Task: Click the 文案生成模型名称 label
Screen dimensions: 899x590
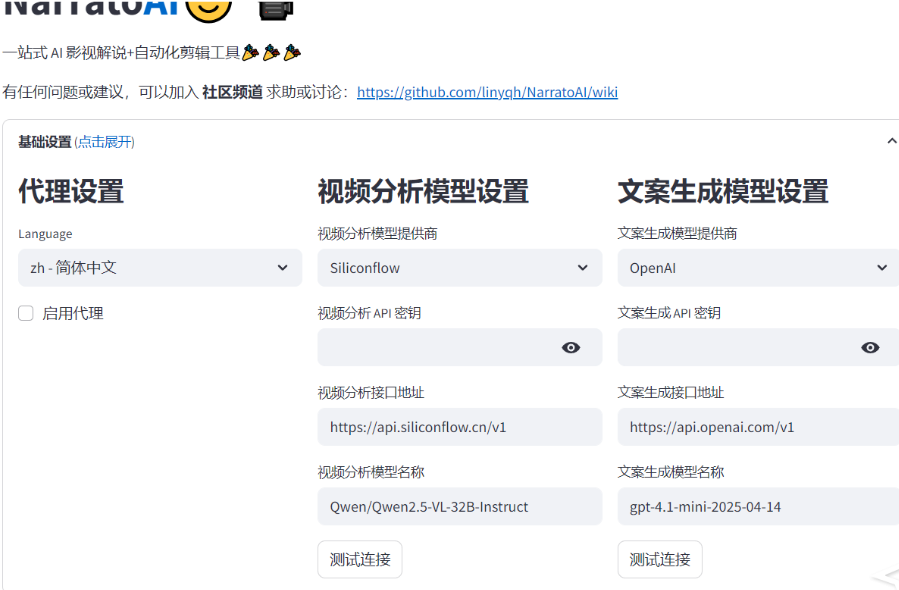Action: [671, 472]
